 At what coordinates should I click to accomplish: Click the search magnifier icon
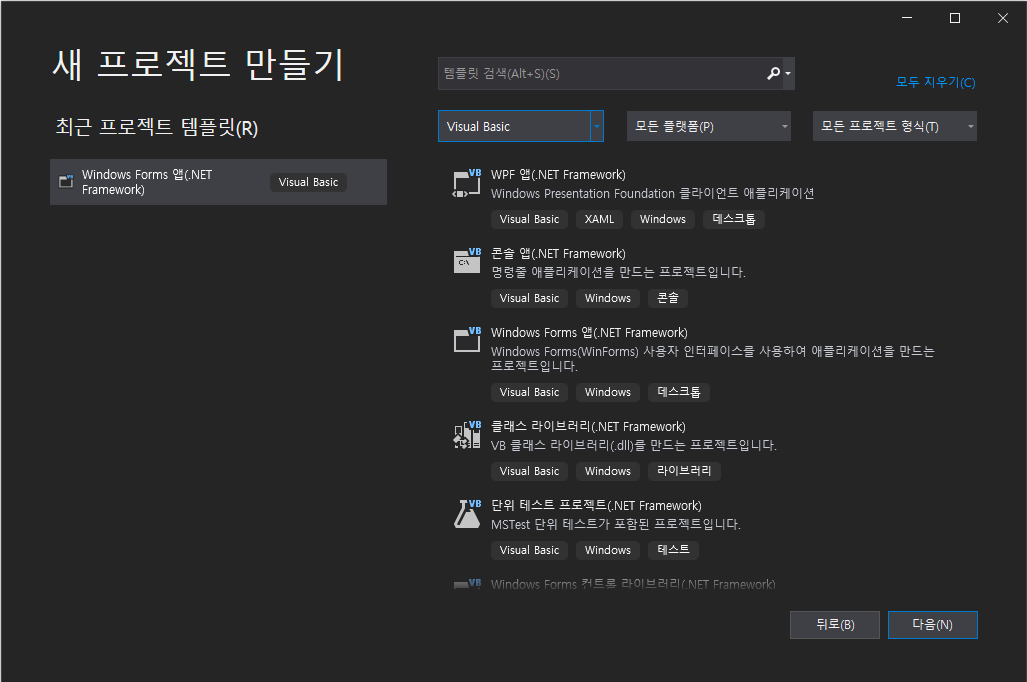click(774, 73)
